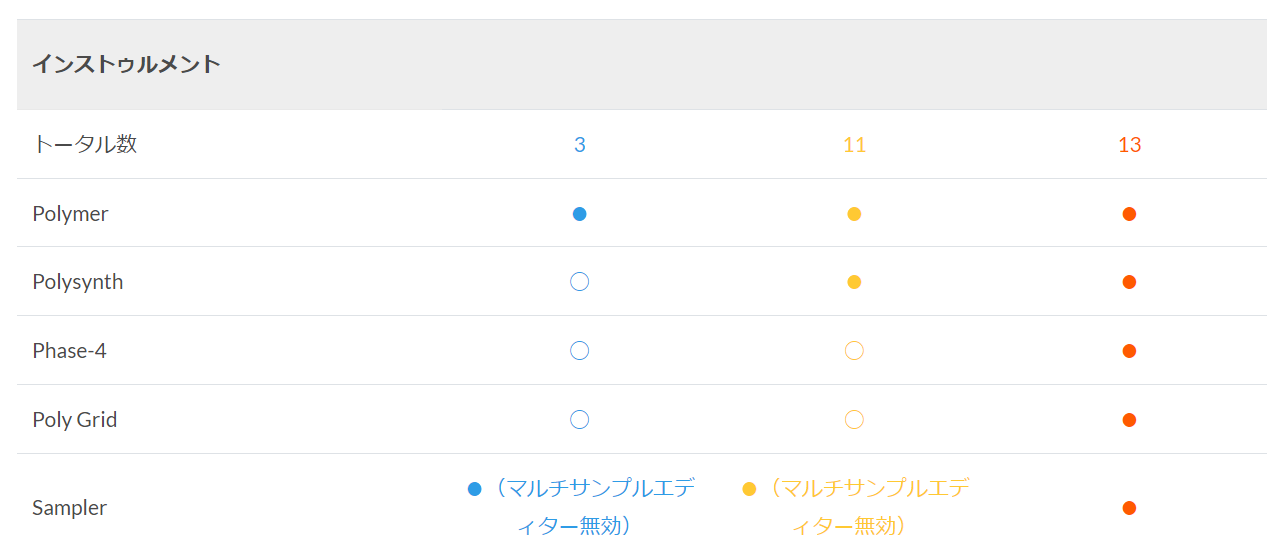Click the yellow empty circle in Phase-4 row

[854, 351]
